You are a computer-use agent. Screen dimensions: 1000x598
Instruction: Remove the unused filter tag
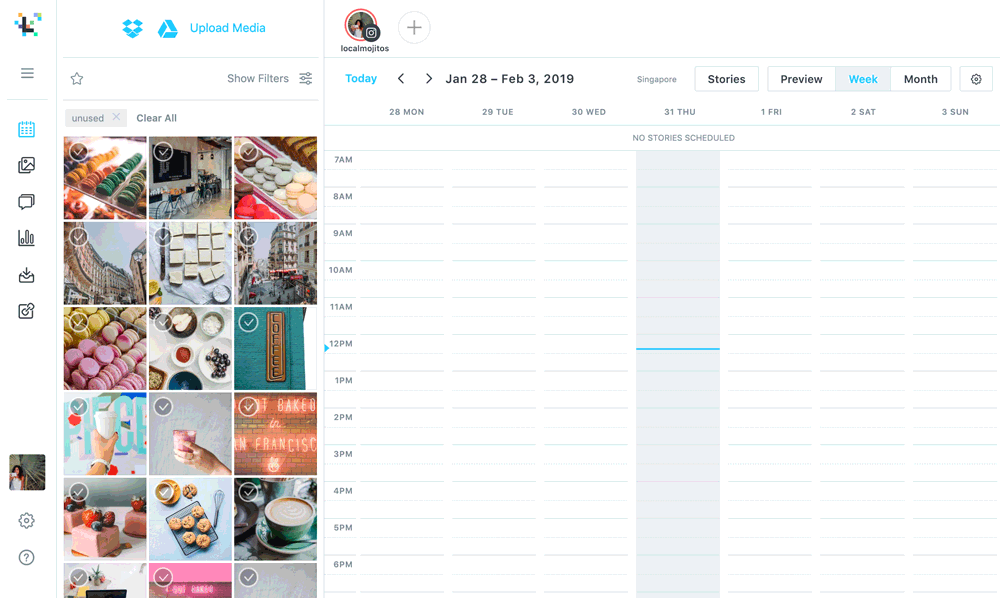click(116, 117)
